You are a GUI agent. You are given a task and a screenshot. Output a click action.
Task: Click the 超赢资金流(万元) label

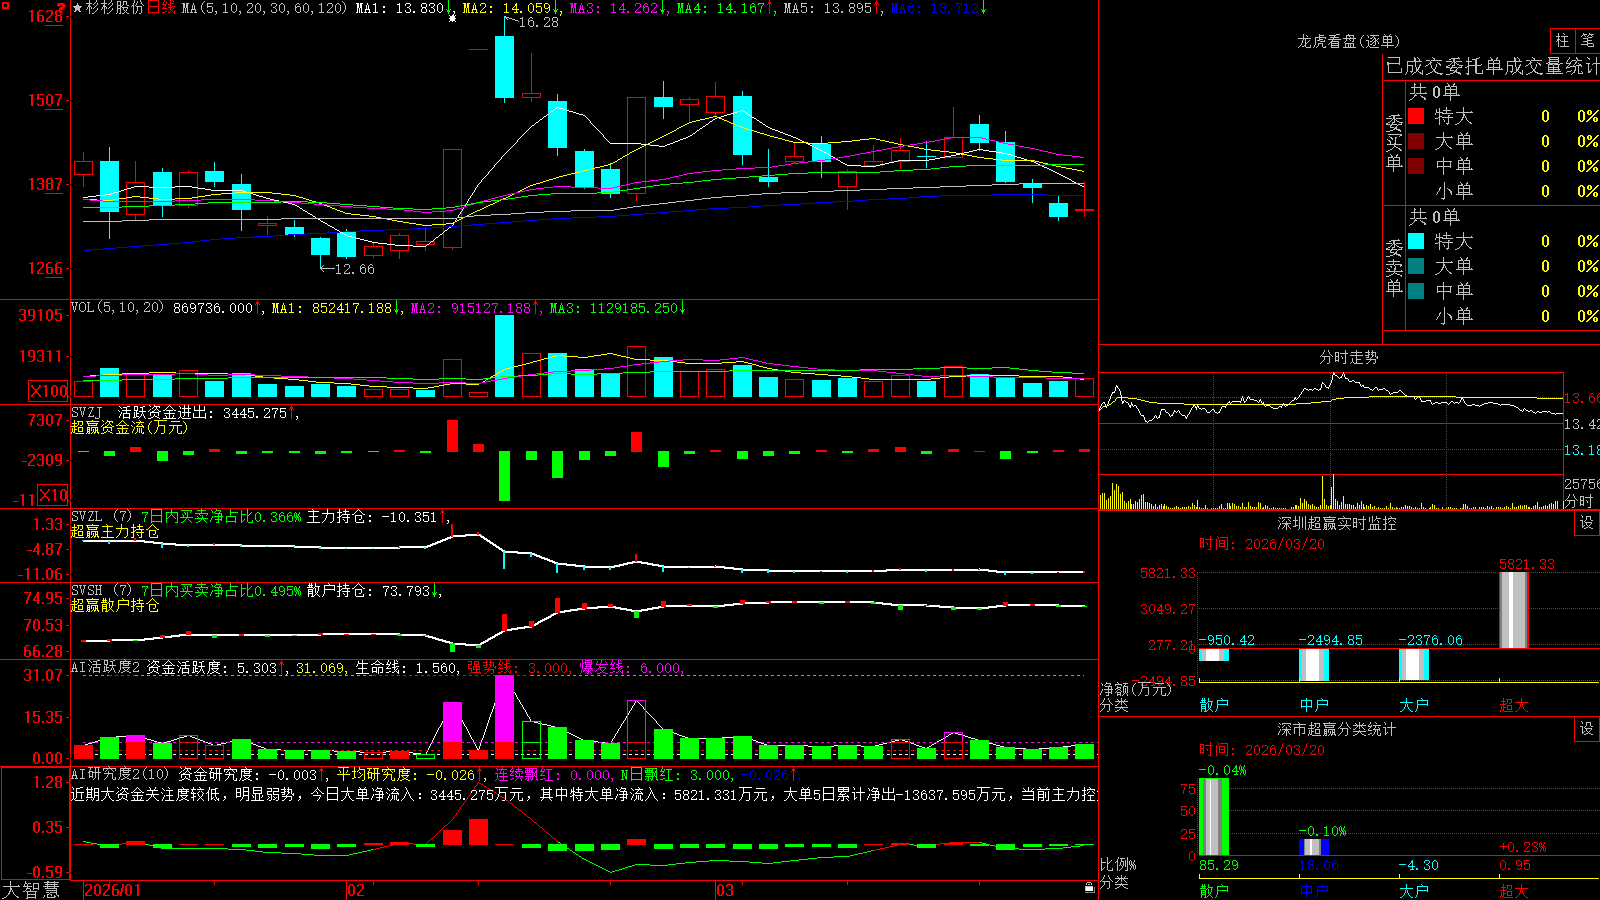coord(129,427)
